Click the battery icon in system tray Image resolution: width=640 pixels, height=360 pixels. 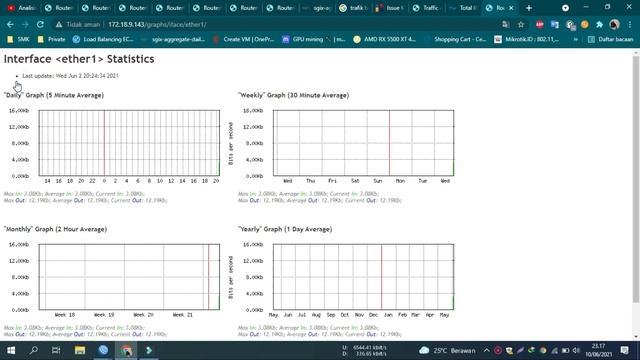coord(565,350)
